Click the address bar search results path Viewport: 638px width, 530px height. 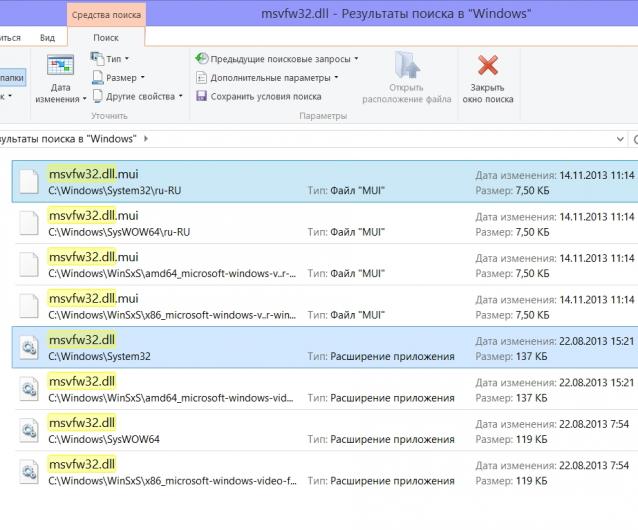[x=68, y=139]
